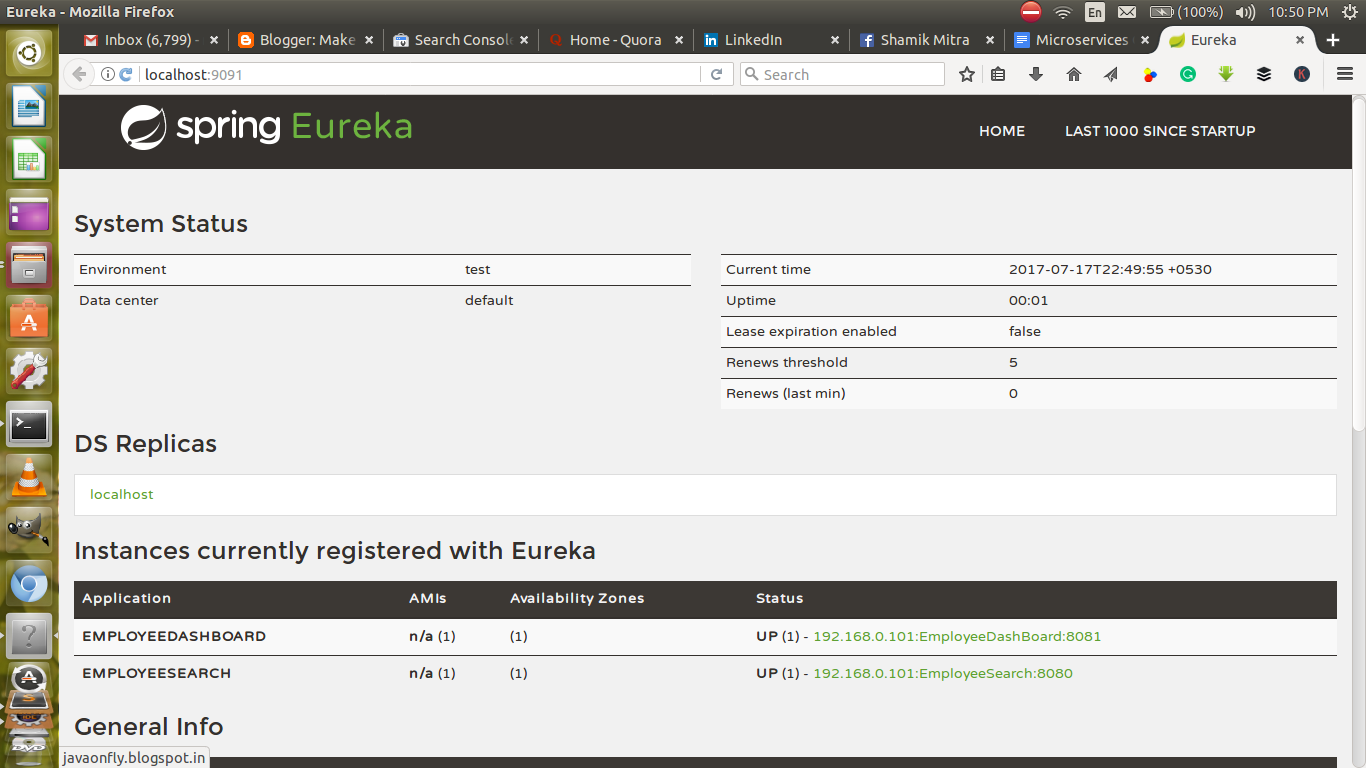Click the Firefox Search box
Image resolution: width=1366 pixels, height=768 pixels.
842,74
